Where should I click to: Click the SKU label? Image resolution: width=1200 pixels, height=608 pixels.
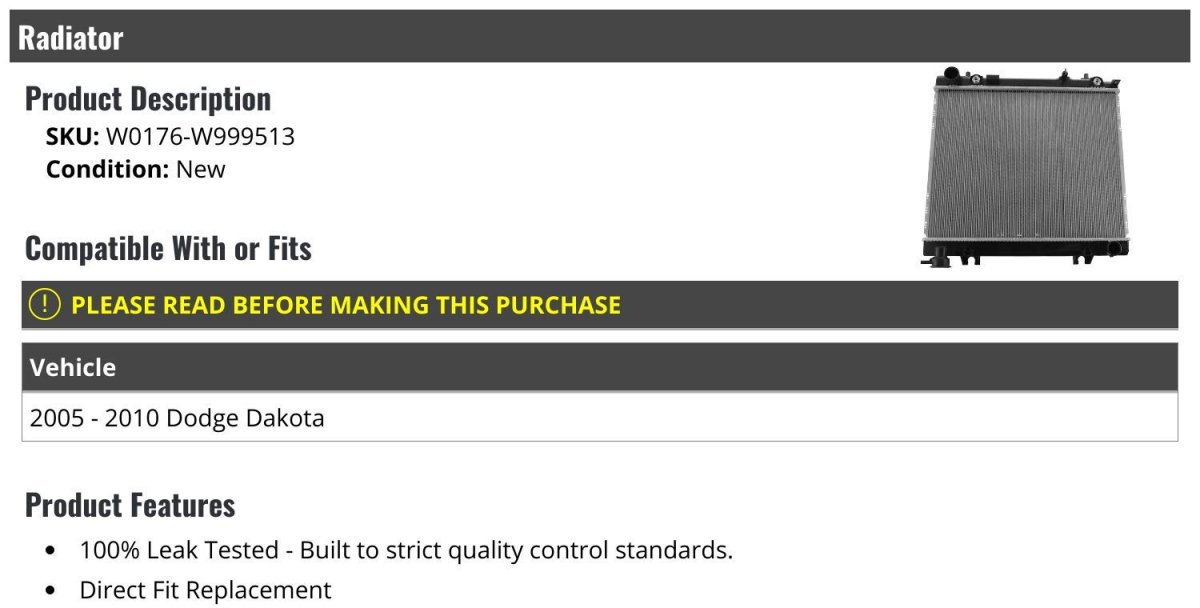point(72,137)
